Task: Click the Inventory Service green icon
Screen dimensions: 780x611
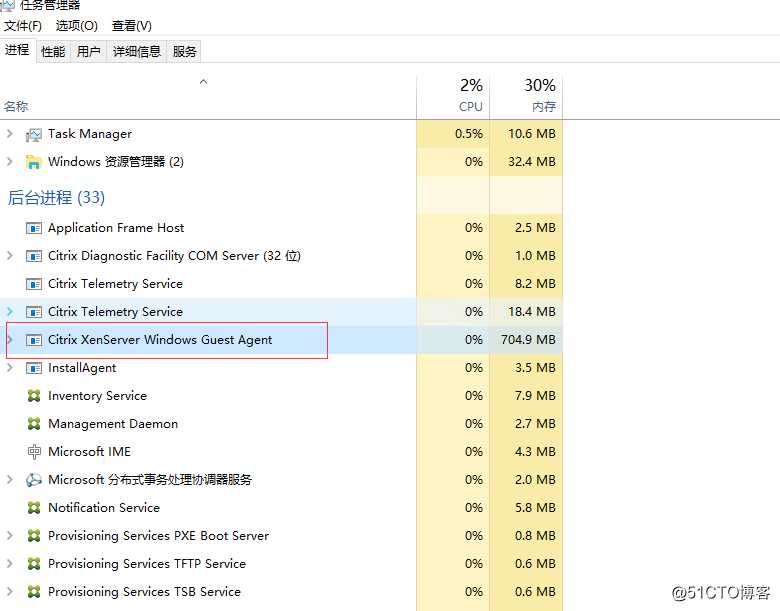Action: pos(34,396)
